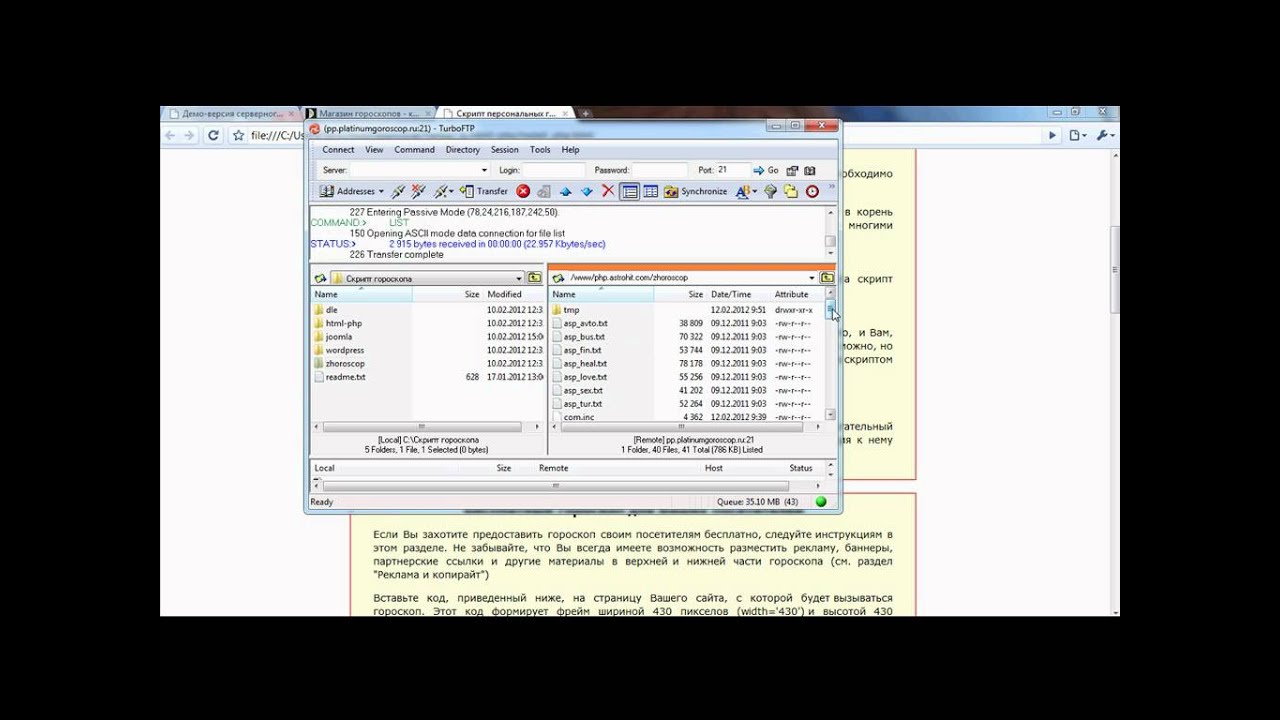
Task: Expand local folder path dropdown
Action: tap(519, 278)
